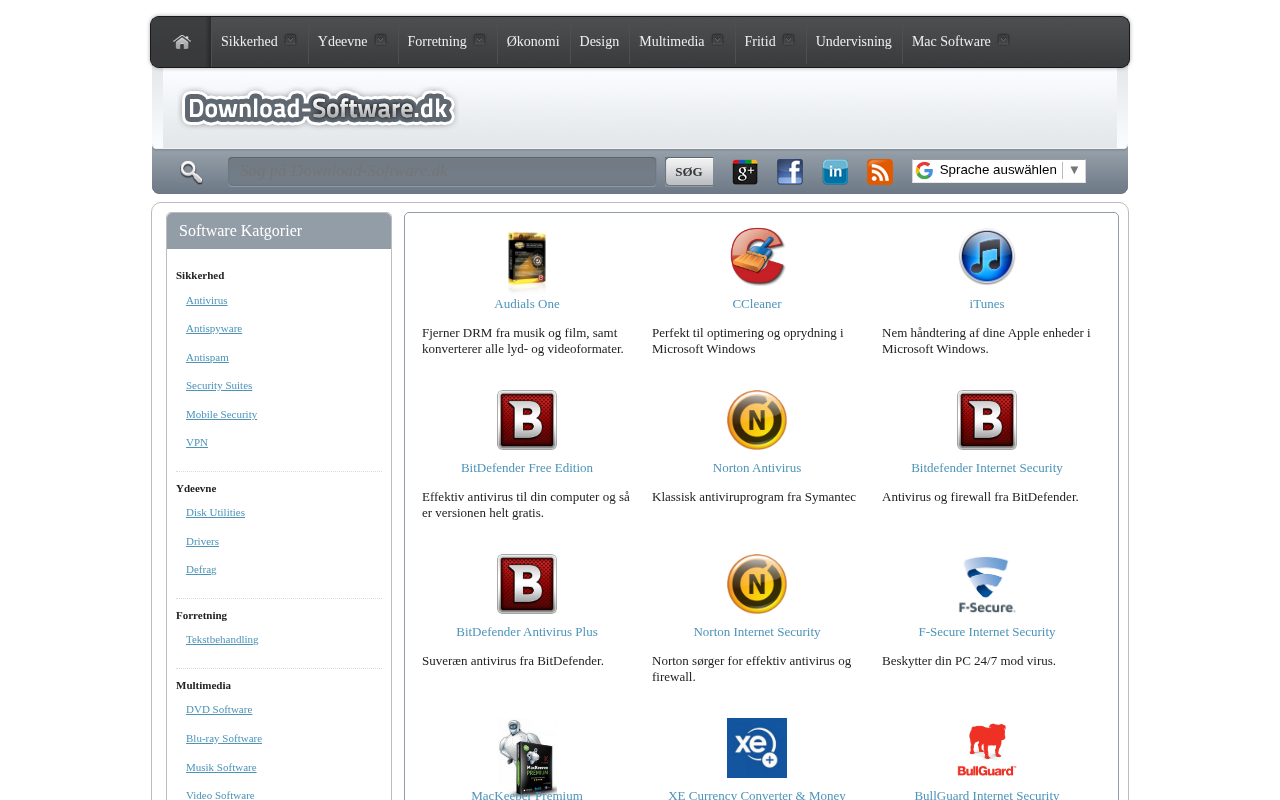Open the Undervisning menu item
The width and height of the screenshot is (1280, 800).
point(853,42)
